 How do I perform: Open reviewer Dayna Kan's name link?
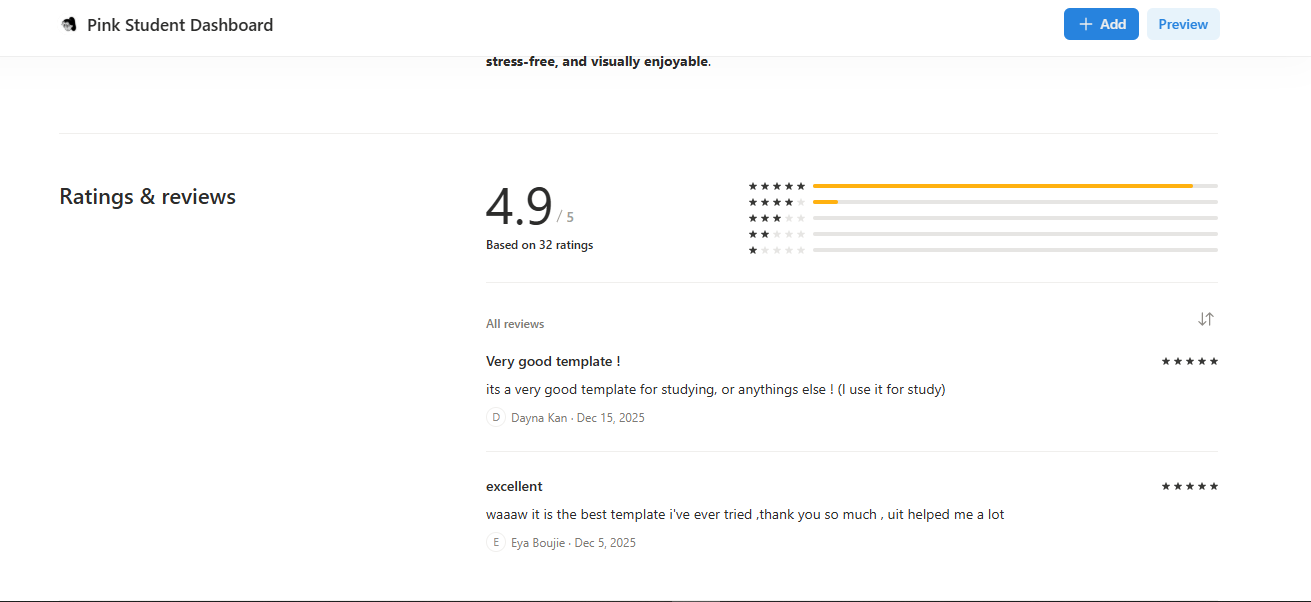tap(539, 418)
